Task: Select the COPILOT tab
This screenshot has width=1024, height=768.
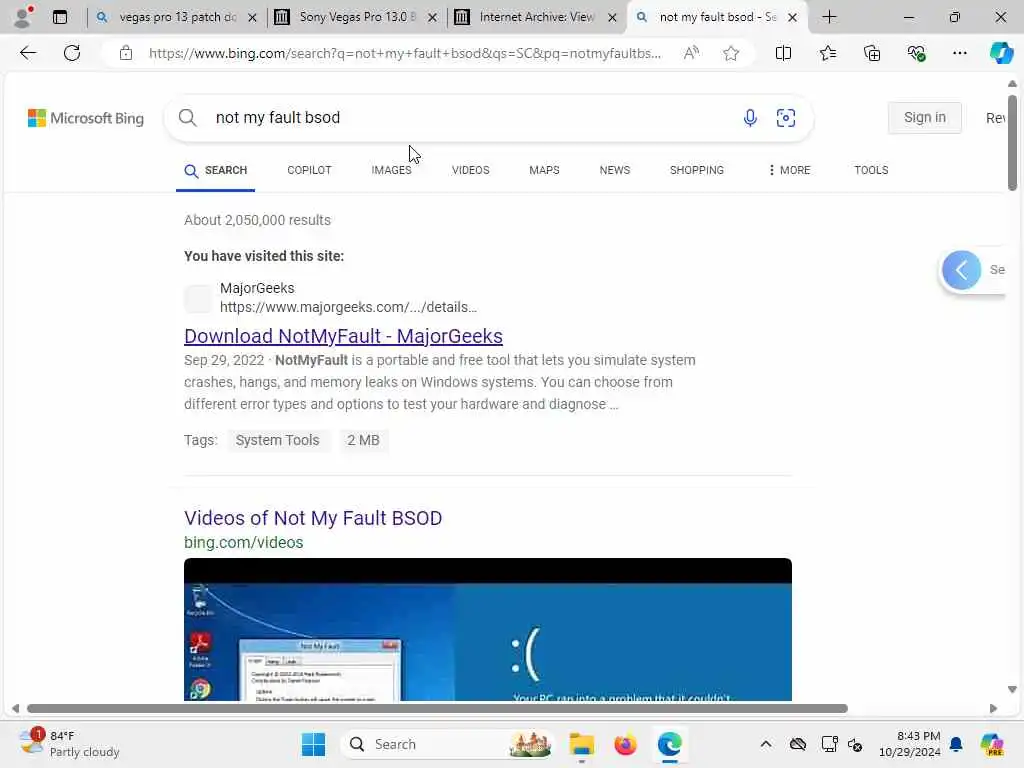Action: click(309, 170)
